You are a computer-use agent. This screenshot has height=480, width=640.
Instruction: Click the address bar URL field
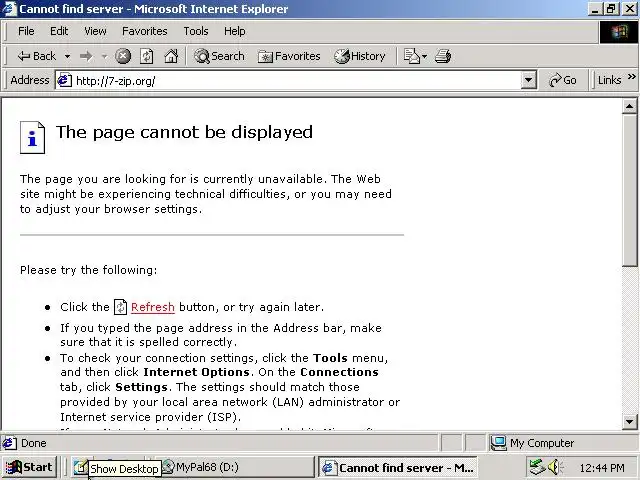296,80
